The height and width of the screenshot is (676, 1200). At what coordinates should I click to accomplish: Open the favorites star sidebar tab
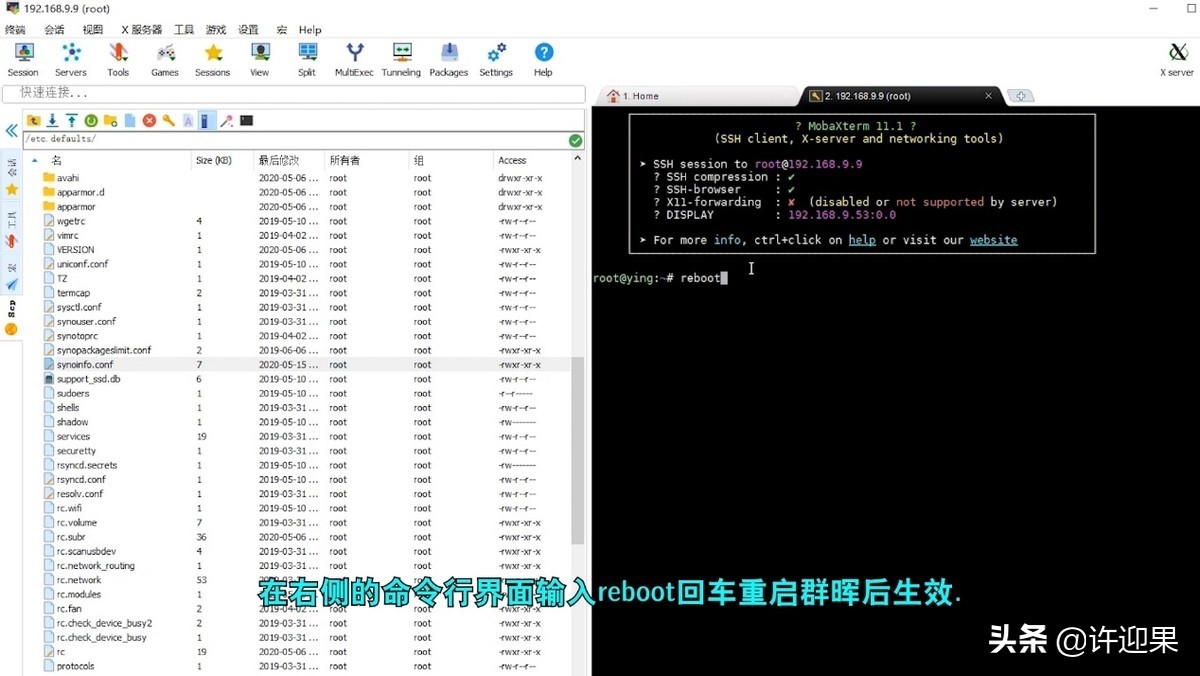point(11,189)
